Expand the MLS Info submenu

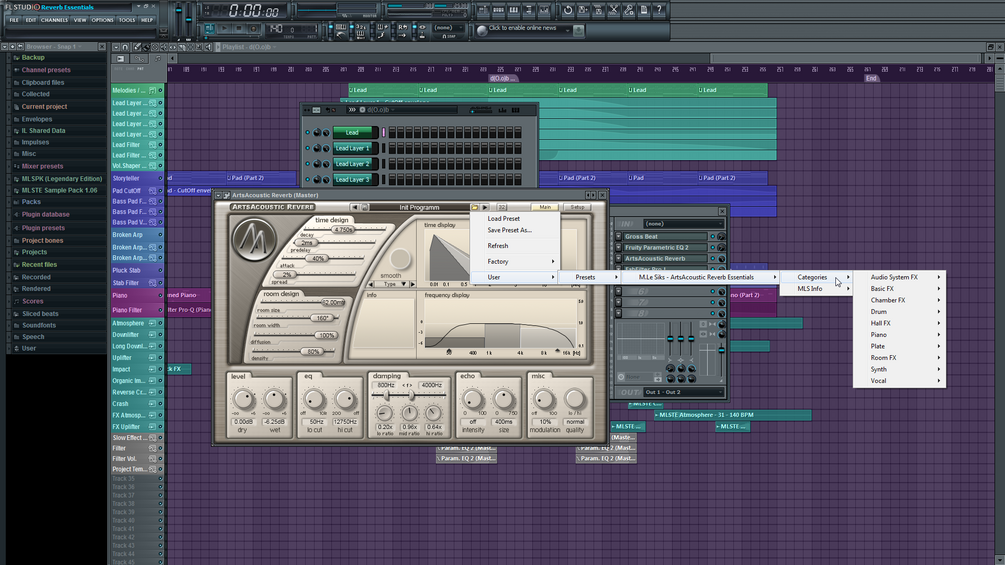816,289
